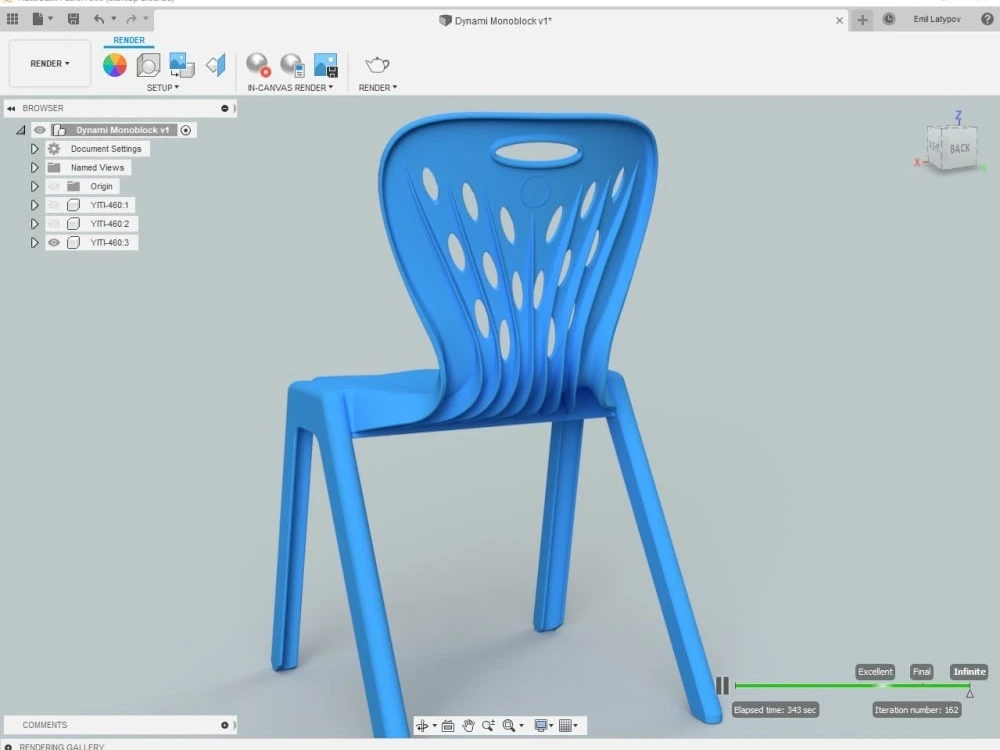Open the data panel grid icon
Viewport: 1000px width, 750px height.
pyautogui.click(x=12, y=19)
